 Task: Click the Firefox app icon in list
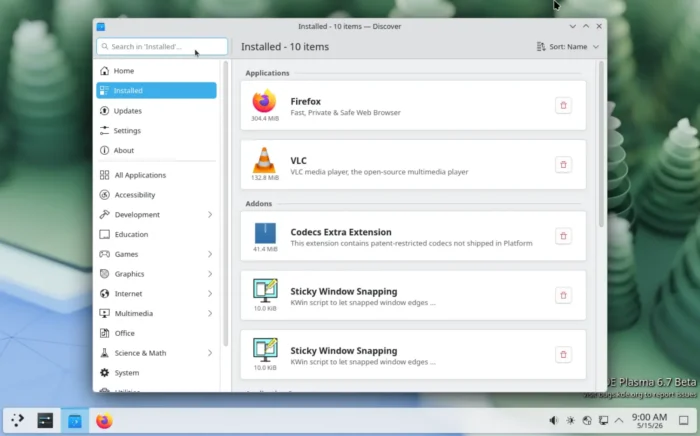264,101
